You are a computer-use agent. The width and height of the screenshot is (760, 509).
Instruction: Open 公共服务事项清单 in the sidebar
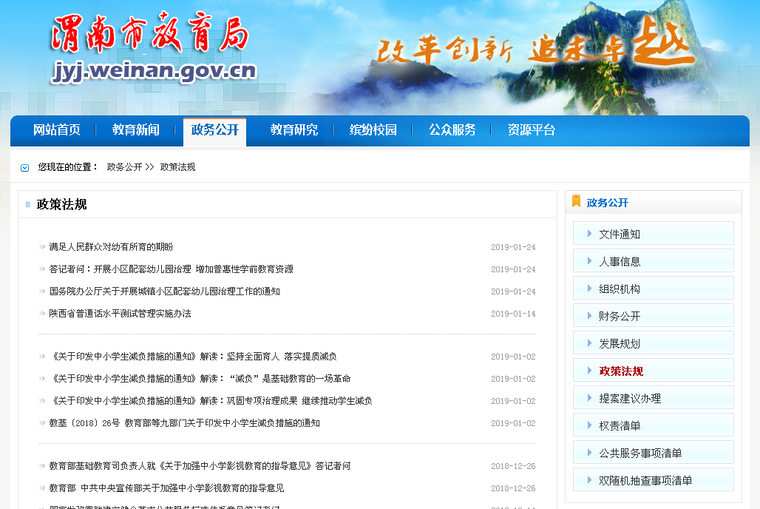coord(653,453)
